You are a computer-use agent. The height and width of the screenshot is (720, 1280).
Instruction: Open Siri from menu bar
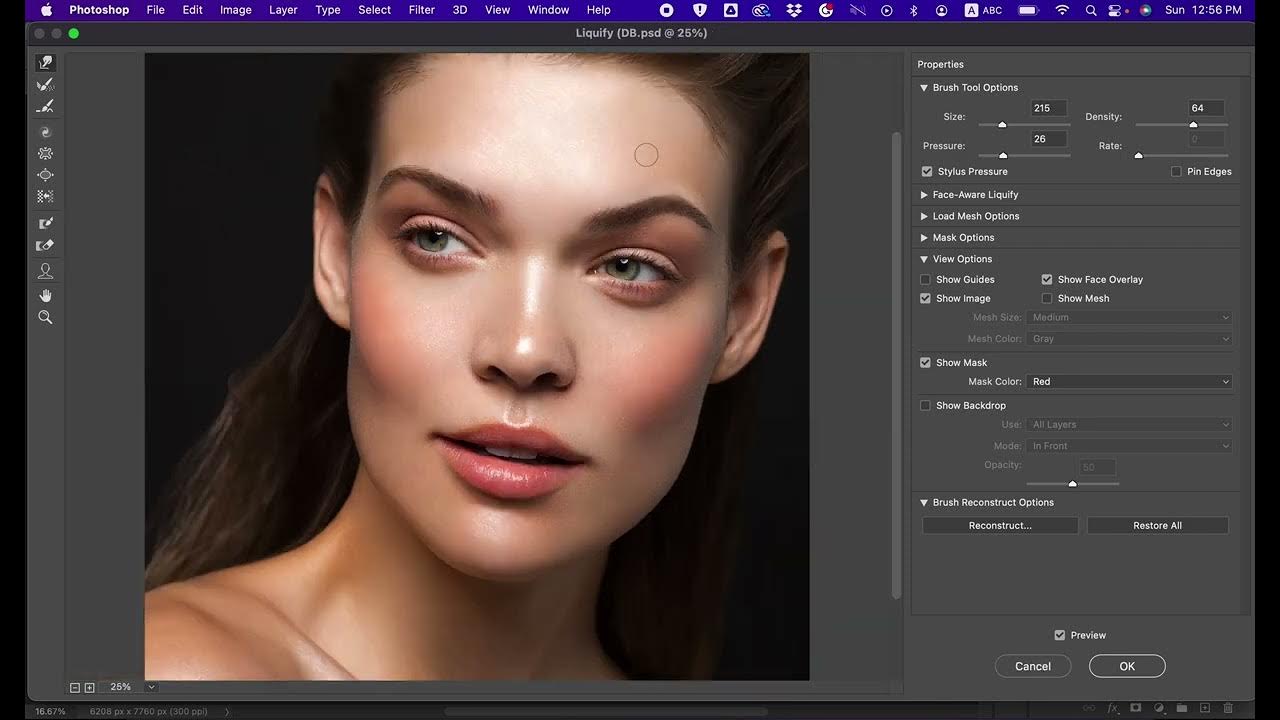click(x=1145, y=10)
